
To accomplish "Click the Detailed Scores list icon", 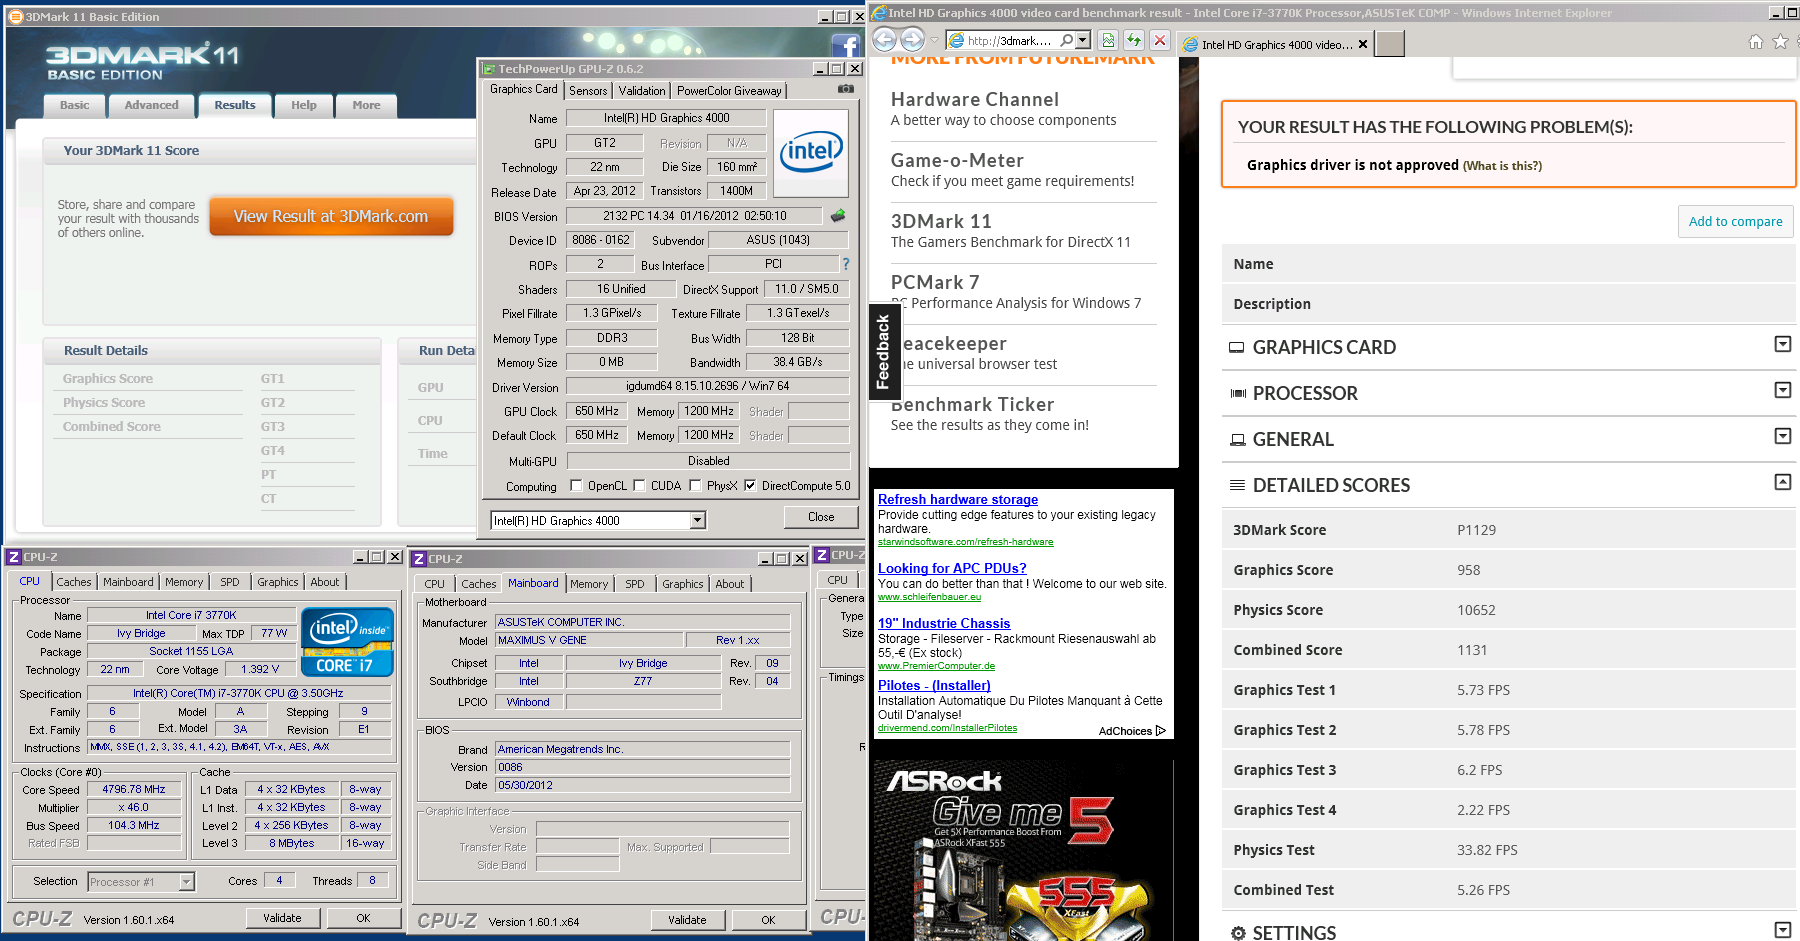I will pyautogui.click(x=1237, y=486).
